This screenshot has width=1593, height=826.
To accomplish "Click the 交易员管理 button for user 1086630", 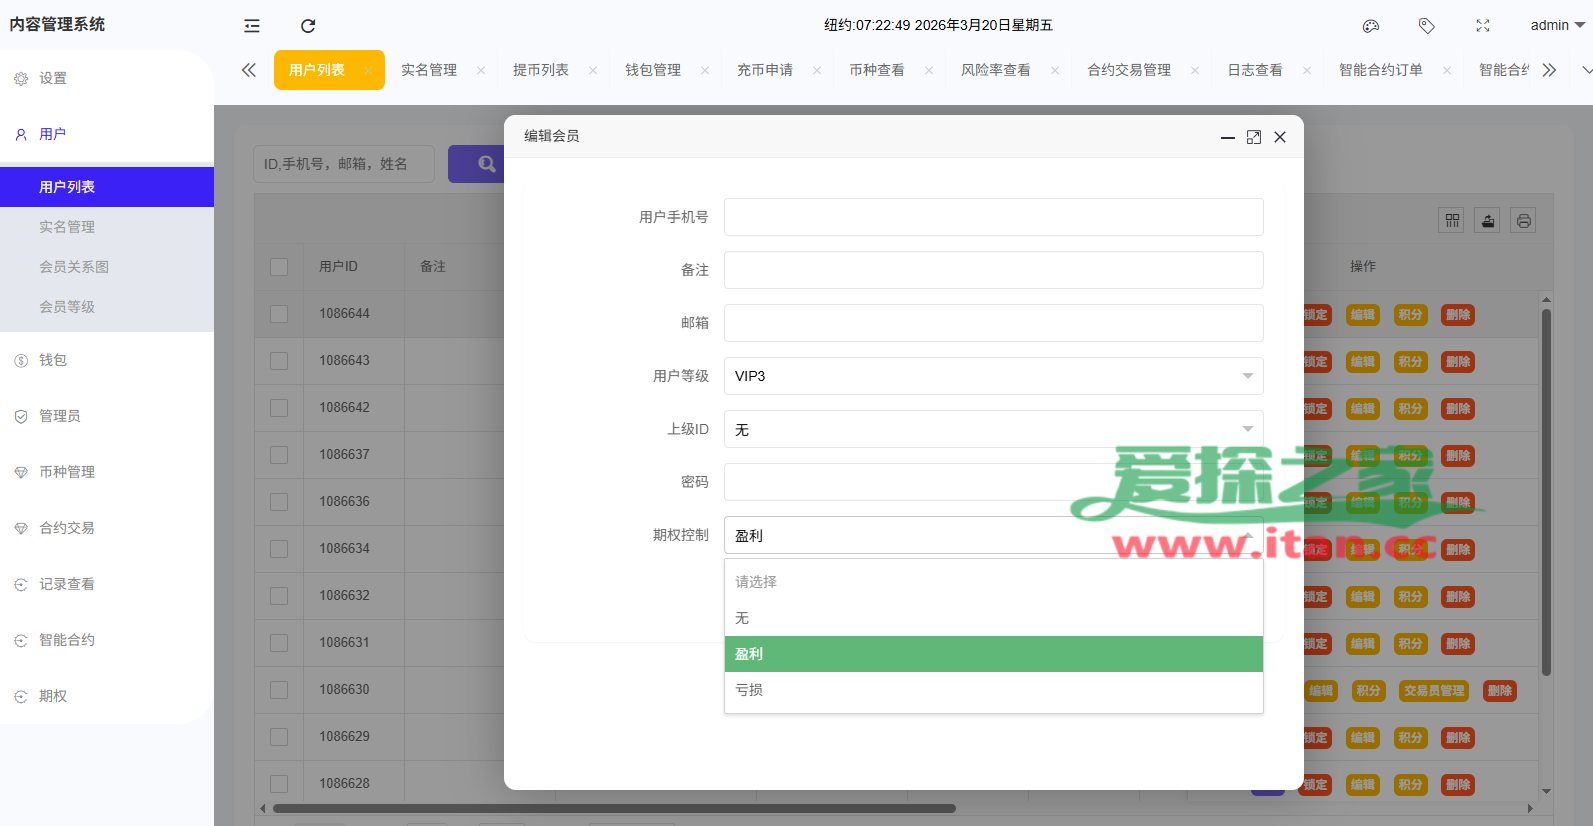I will click(x=1433, y=691).
